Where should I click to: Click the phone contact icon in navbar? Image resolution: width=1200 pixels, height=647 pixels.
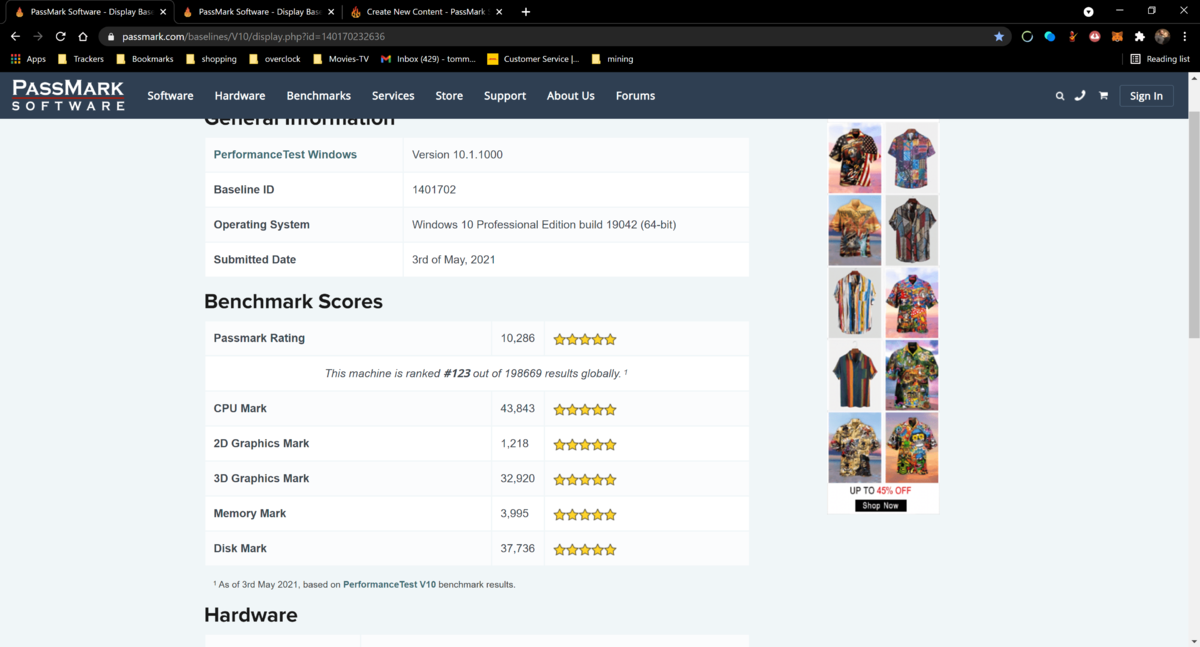[x=1080, y=96]
